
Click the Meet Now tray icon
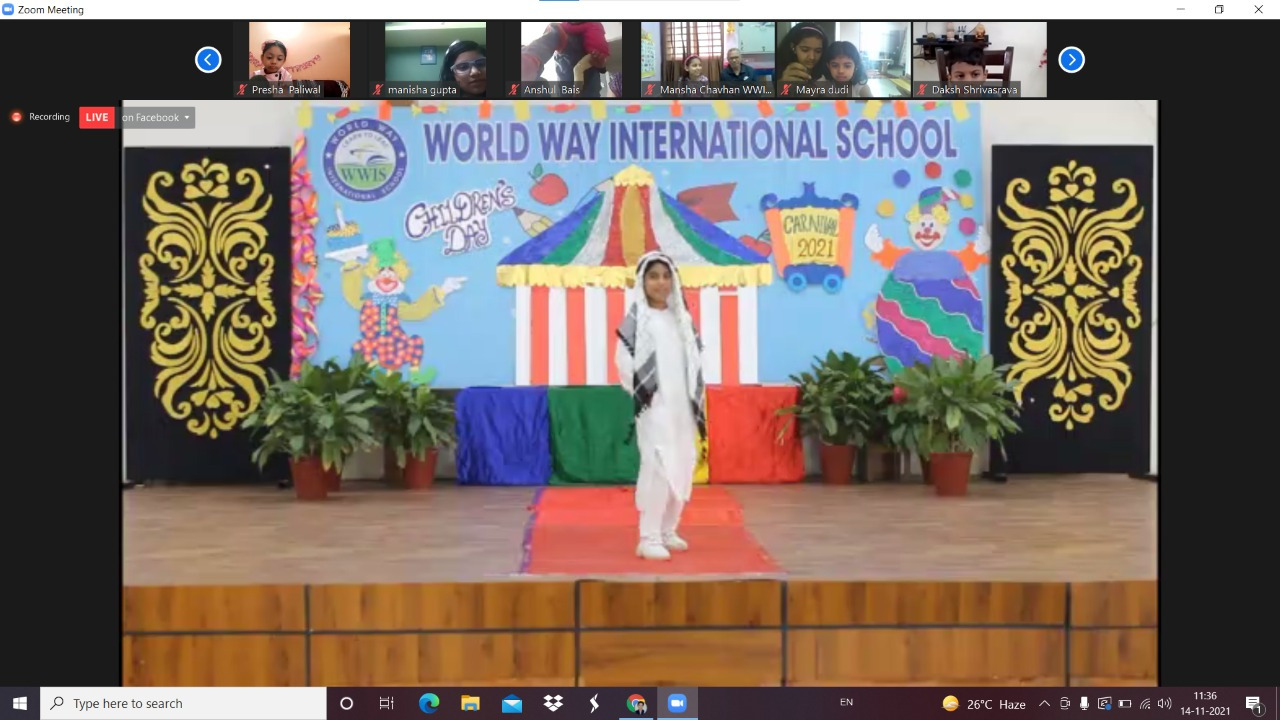pos(1065,704)
